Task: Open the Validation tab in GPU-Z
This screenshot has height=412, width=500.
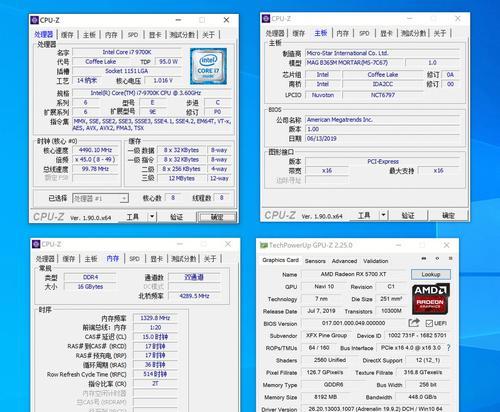Action: point(376,261)
